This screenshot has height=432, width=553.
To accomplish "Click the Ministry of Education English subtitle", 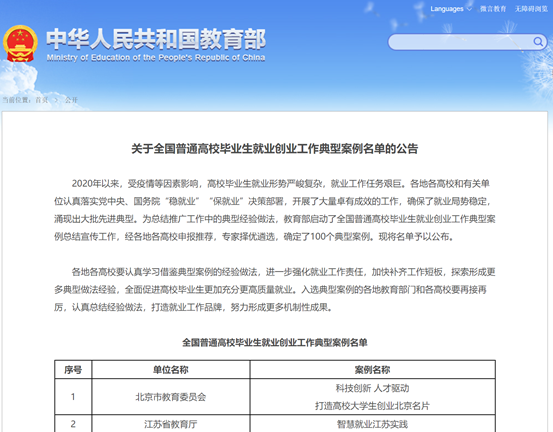I will pyautogui.click(x=156, y=58).
